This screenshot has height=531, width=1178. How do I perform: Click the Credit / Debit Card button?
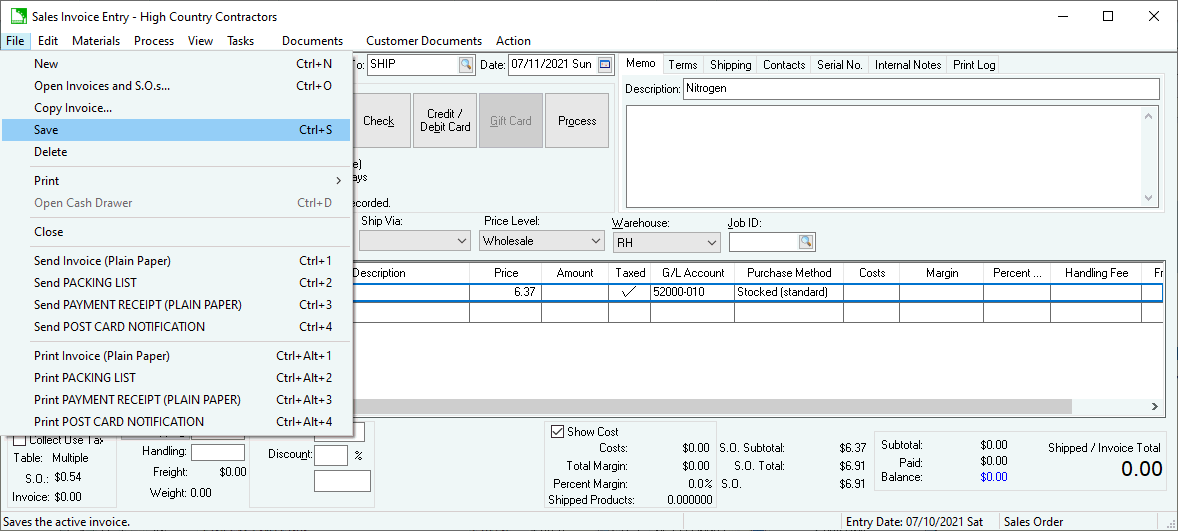pyautogui.click(x=445, y=121)
